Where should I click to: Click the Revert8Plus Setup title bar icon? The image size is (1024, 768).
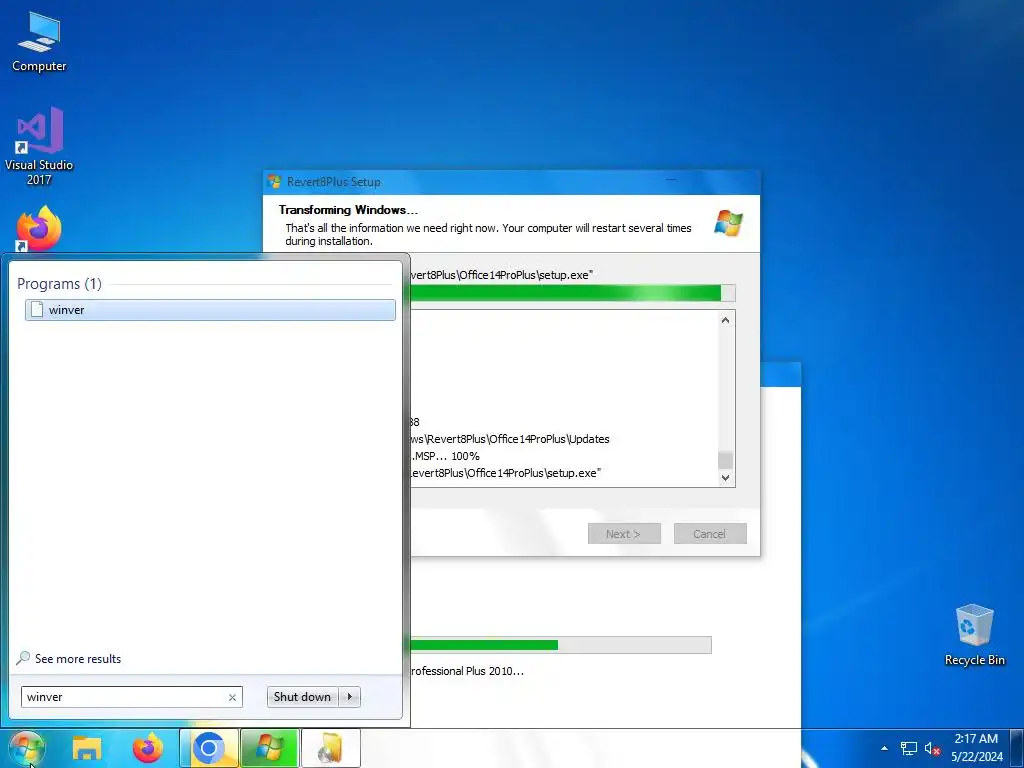(x=275, y=182)
